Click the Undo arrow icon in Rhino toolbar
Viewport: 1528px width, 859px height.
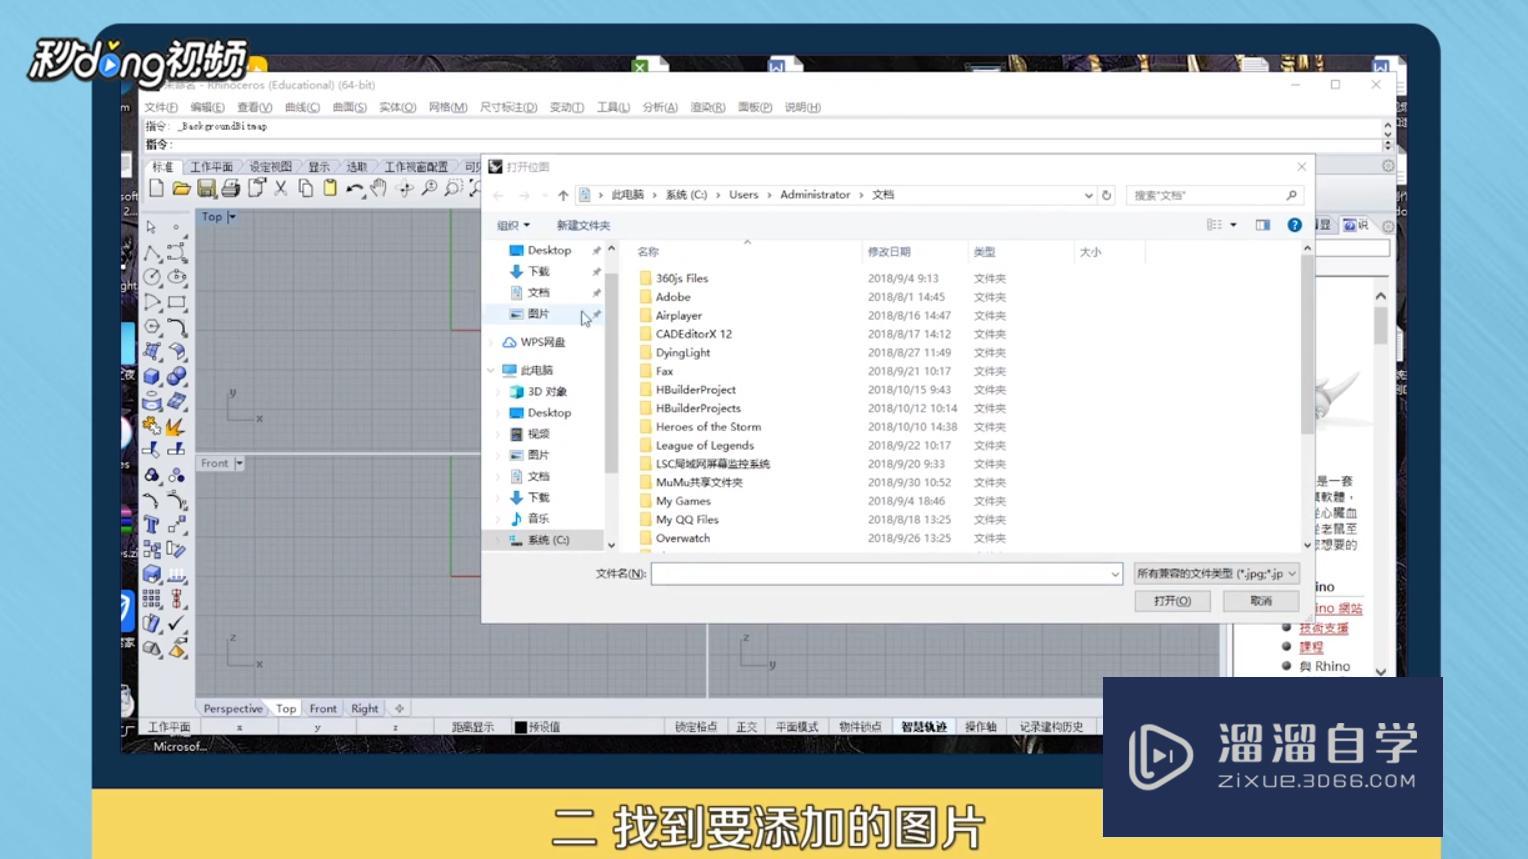point(355,188)
